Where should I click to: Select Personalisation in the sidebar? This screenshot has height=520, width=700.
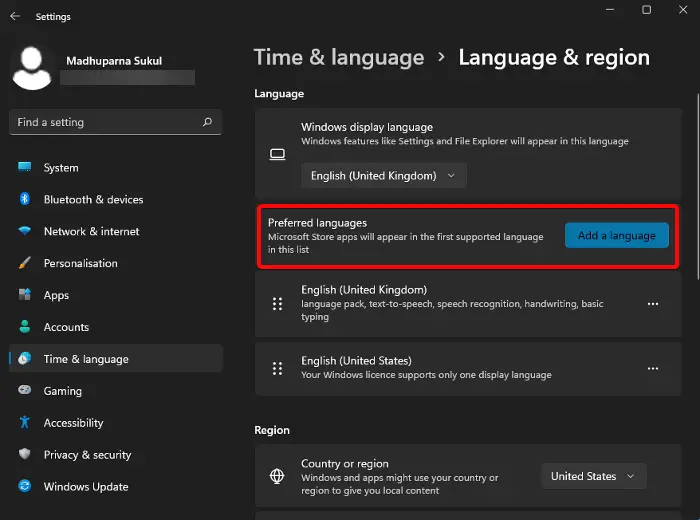click(116, 263)
